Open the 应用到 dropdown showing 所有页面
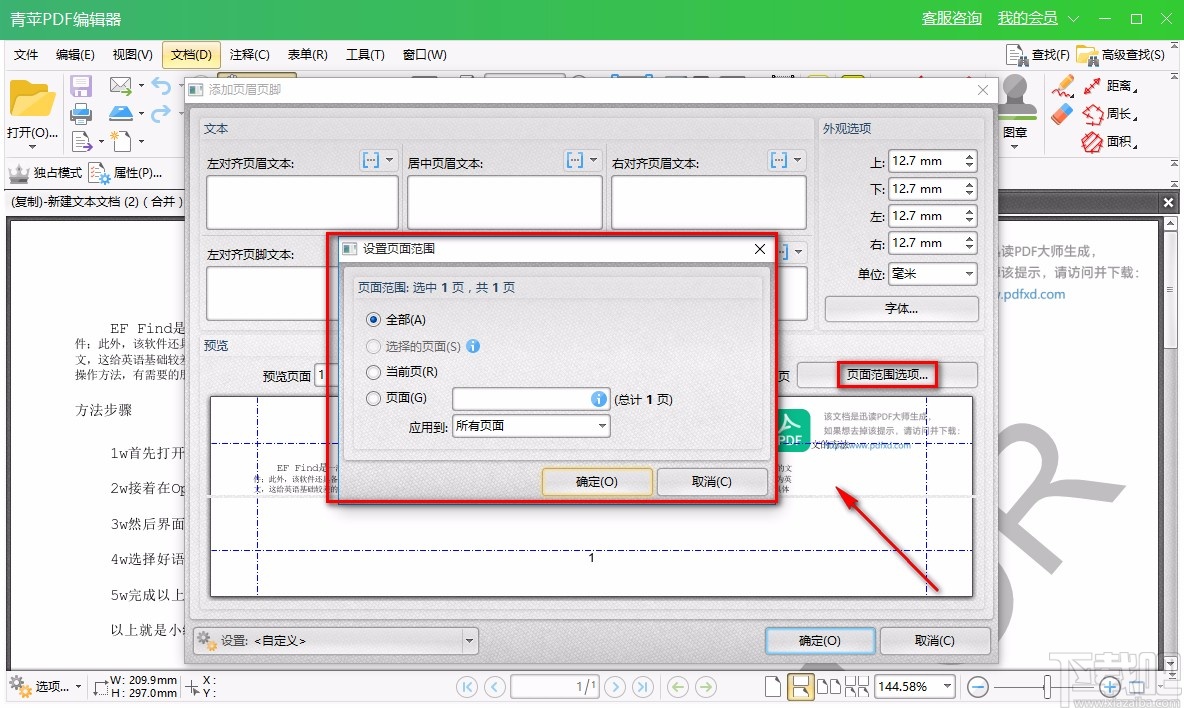Image resolution: width=1184 pixels, height=708 pixels. tap(530, 426)
